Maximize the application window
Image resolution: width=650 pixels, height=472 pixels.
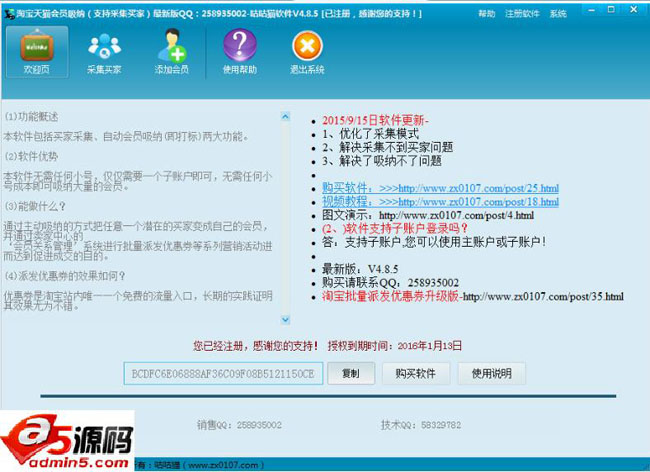[x=611, y=10]
